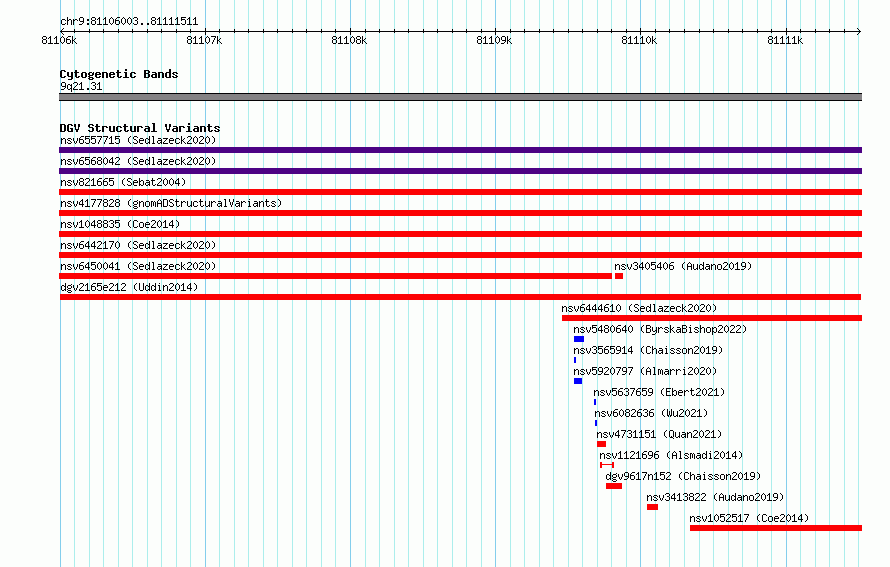Click the nsv6450041 (Sedlazeck2020) label
890x567 pixels.
pyautogui.click(x=138, y=266)
